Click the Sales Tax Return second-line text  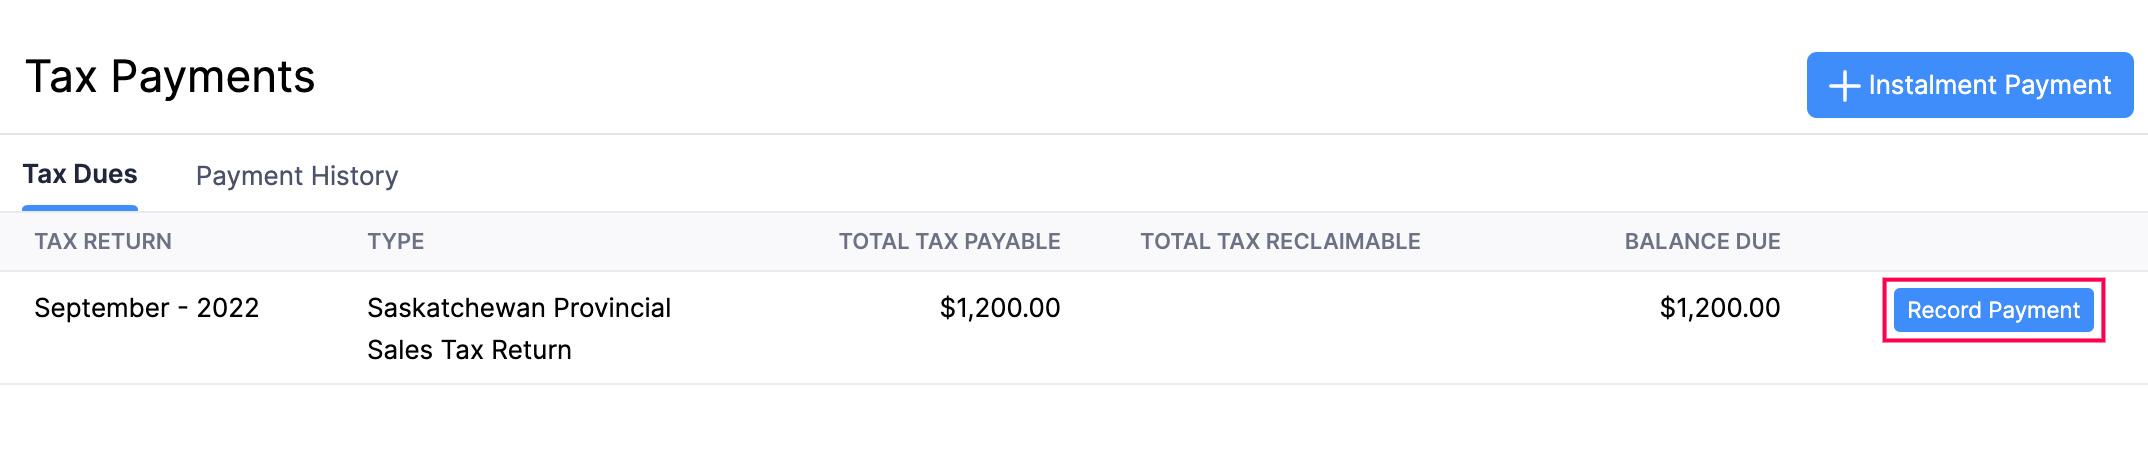pos(469,350)
